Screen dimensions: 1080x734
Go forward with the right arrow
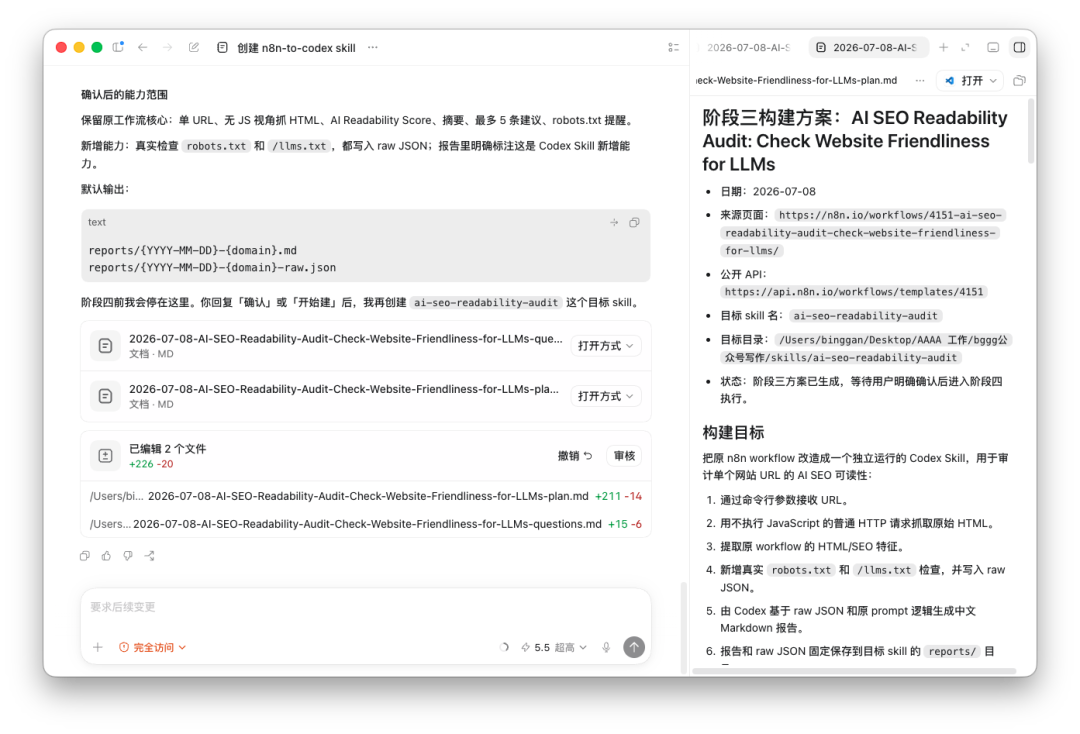click(x=167, y=48)
